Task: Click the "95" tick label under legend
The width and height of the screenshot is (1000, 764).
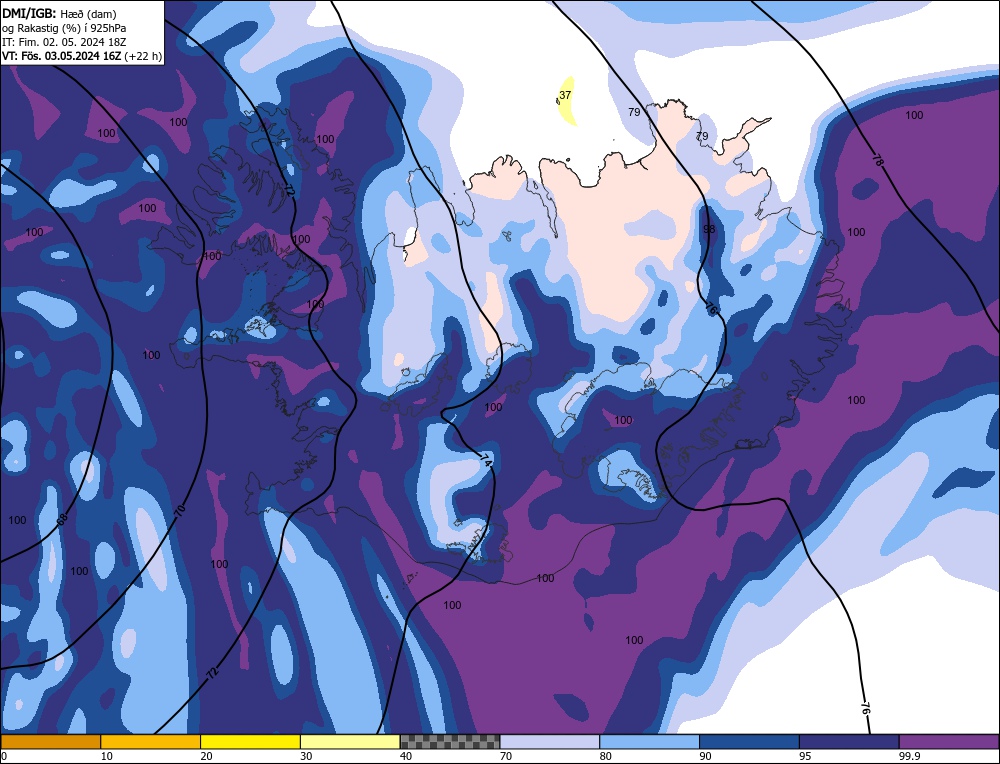Action: 805,756
